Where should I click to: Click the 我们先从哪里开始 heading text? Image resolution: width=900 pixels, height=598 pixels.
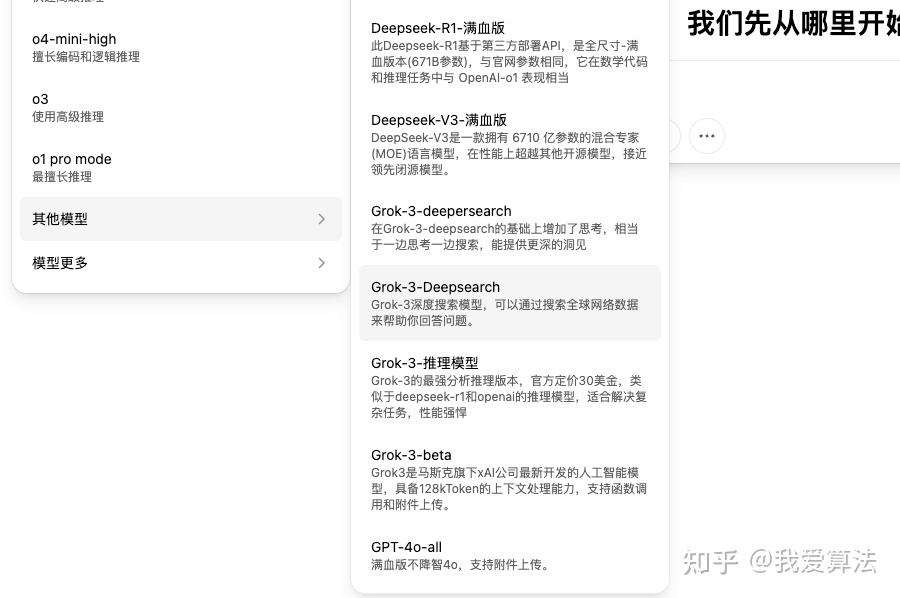coord(794,24)
